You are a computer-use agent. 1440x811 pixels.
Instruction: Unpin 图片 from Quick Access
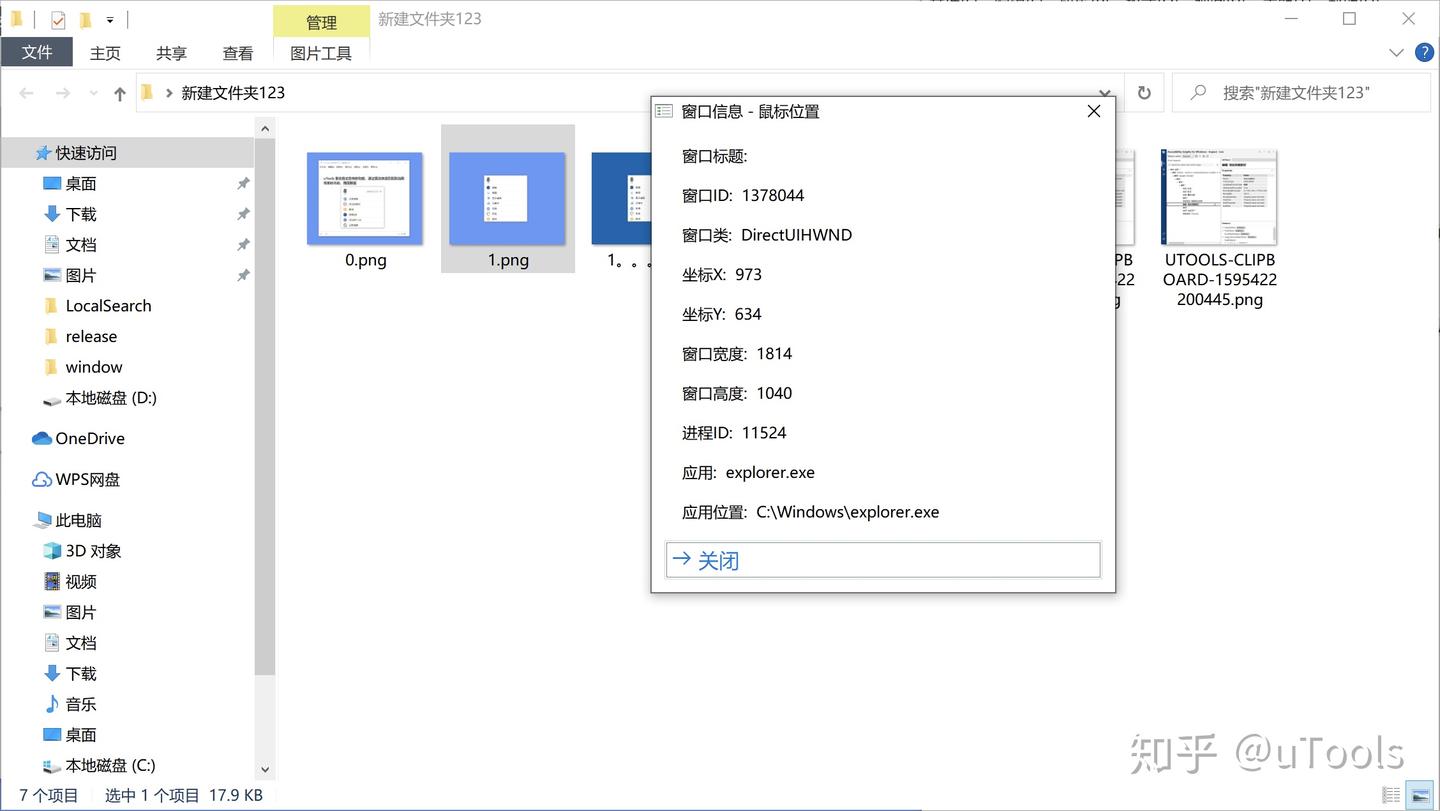pos(242,275)
